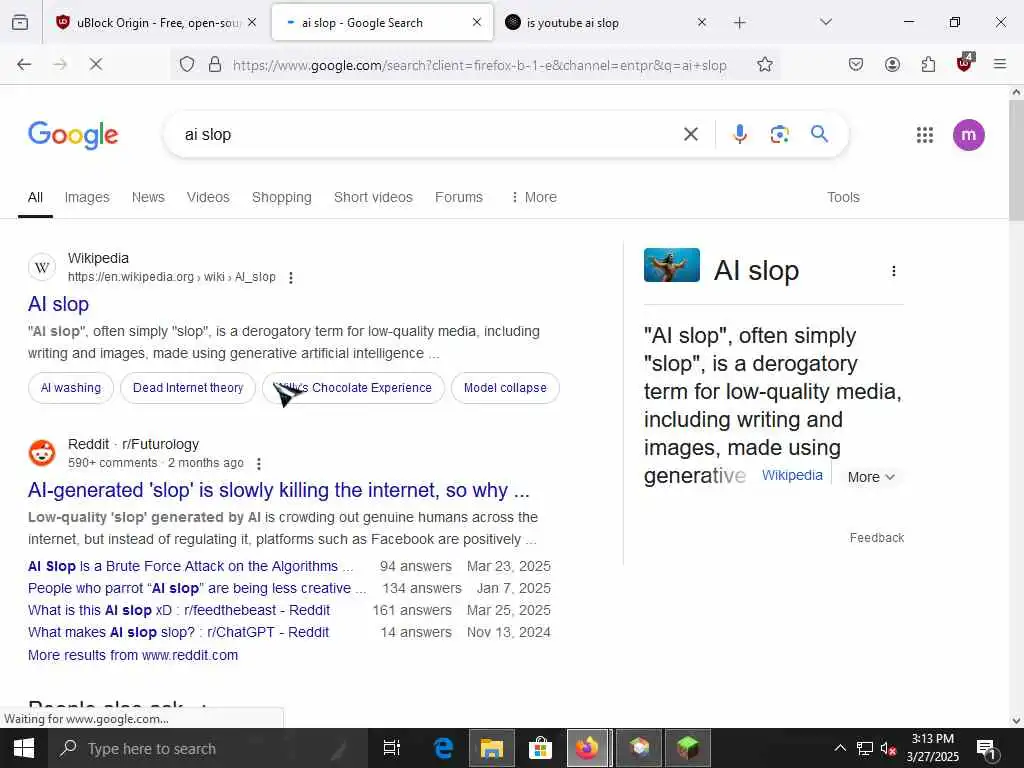Open notification center in system tray
Screen dimensions: 1024x768
tap(985, 748)
